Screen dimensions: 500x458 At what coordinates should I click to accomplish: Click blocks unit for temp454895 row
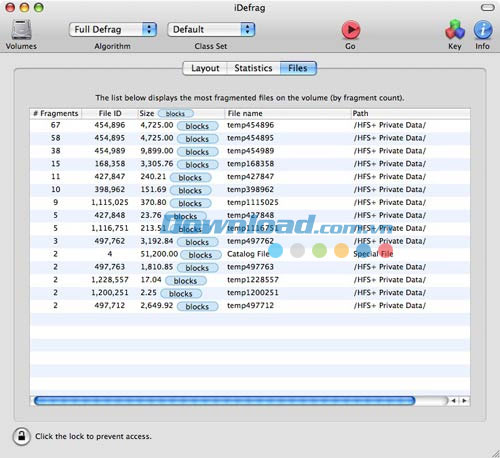point(197,139)
